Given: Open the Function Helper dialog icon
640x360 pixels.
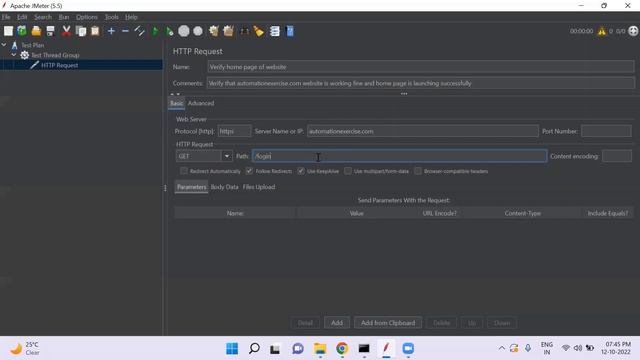Looking at the screenshot, I should (x=275, y=31).
